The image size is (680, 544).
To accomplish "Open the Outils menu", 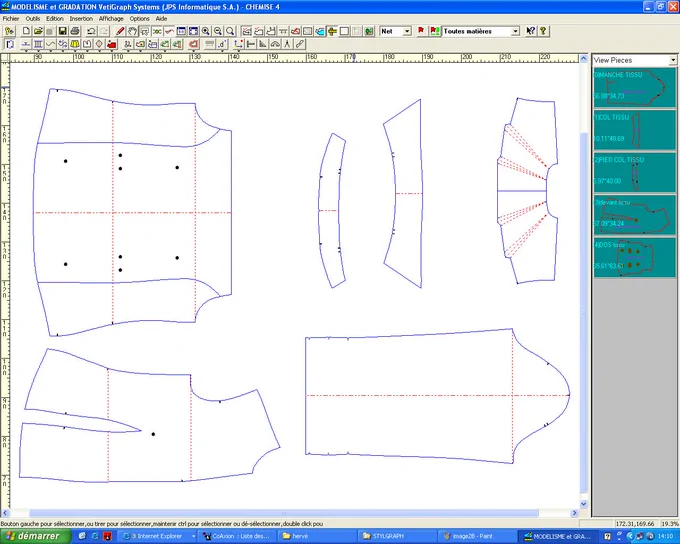I will point(33,19).
